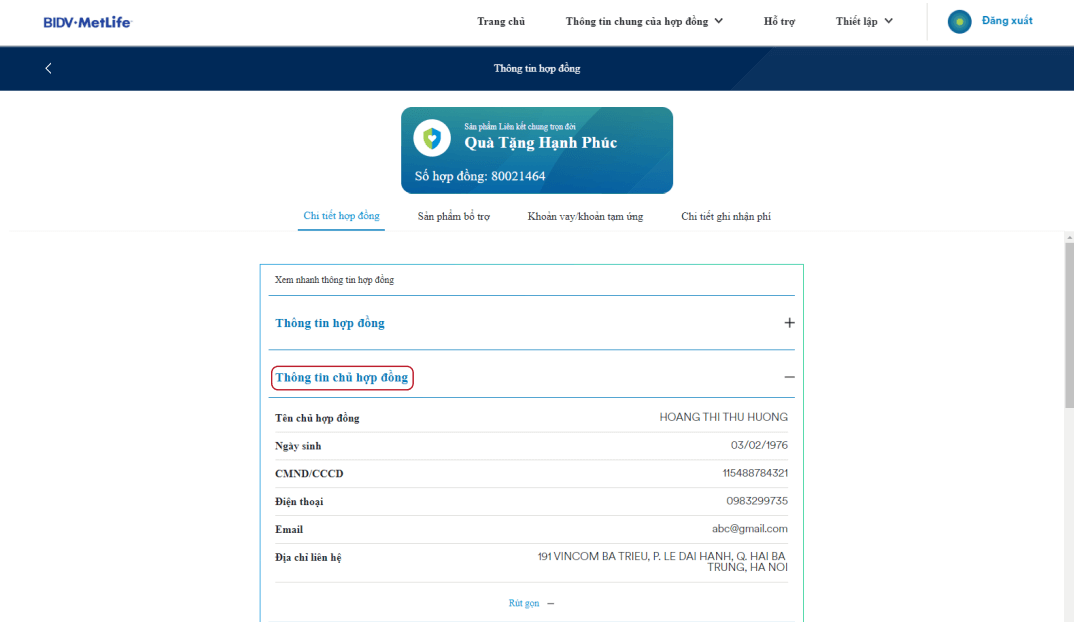The height and width of the screenshot is (622, 1074).
Task: Click the CMND/CCCD label
Action: 309,473
